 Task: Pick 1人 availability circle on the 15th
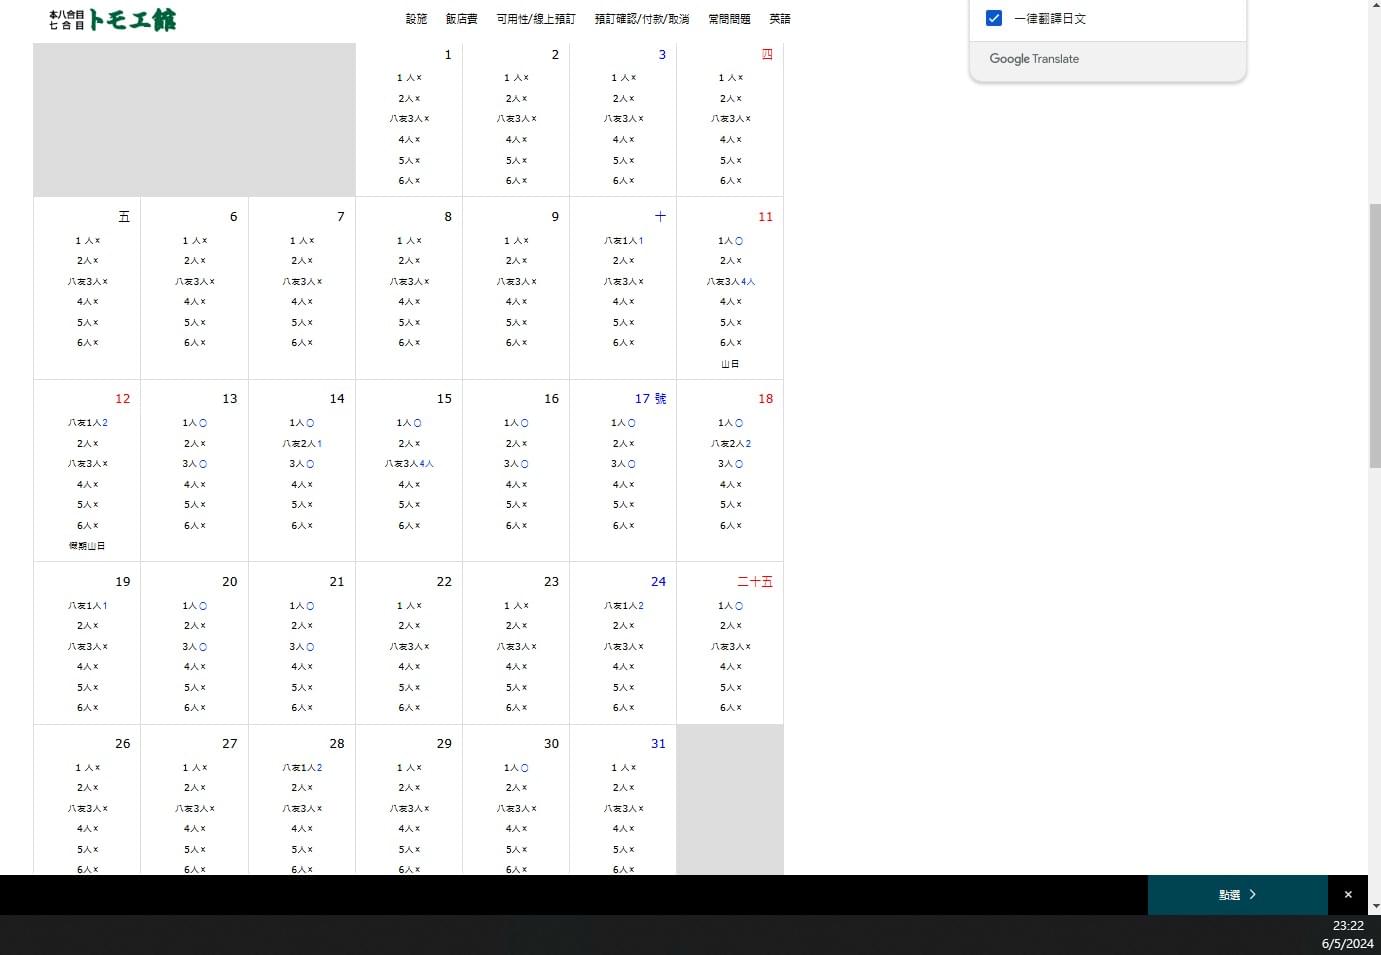pos(417,423)
